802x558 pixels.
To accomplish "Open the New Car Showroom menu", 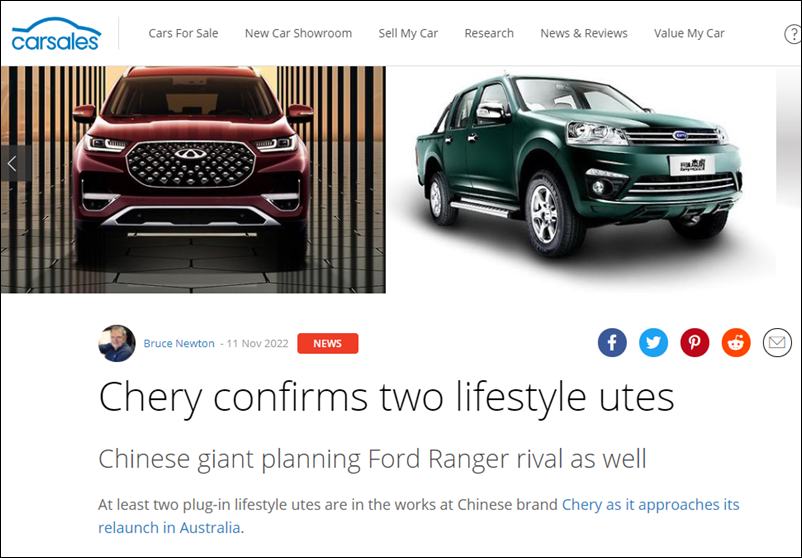I will click(298, 33).
